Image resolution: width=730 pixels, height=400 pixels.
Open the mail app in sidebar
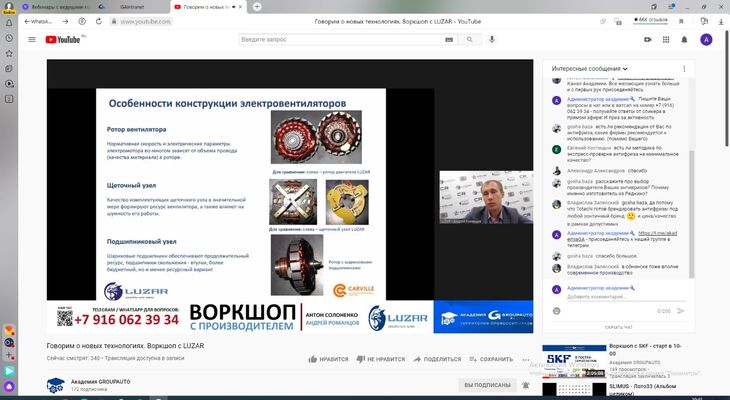pos(9,331)
